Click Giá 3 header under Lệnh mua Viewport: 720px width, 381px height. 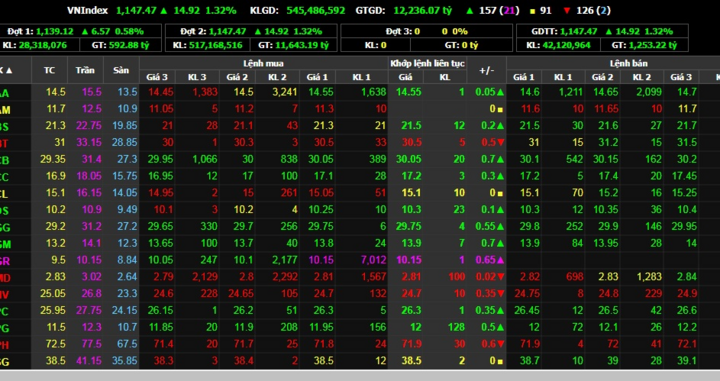click(x=157, y=77)
